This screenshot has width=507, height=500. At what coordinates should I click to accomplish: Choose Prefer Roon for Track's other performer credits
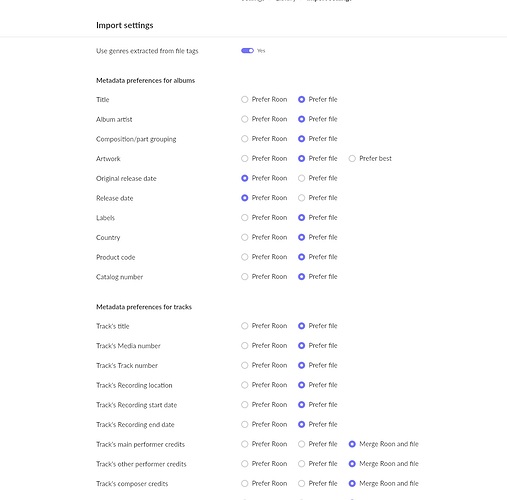click(x=245, y=463)
